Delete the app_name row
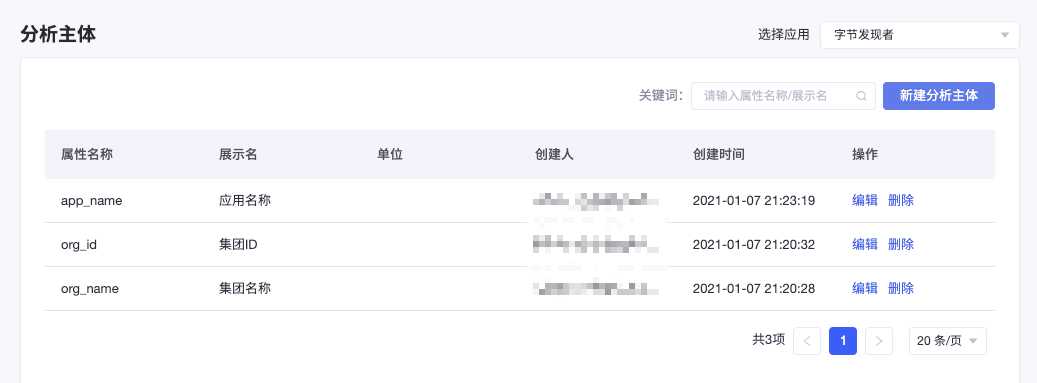Image resolution: width=1037 pixels, height=383 pixels. click(901, 200)
